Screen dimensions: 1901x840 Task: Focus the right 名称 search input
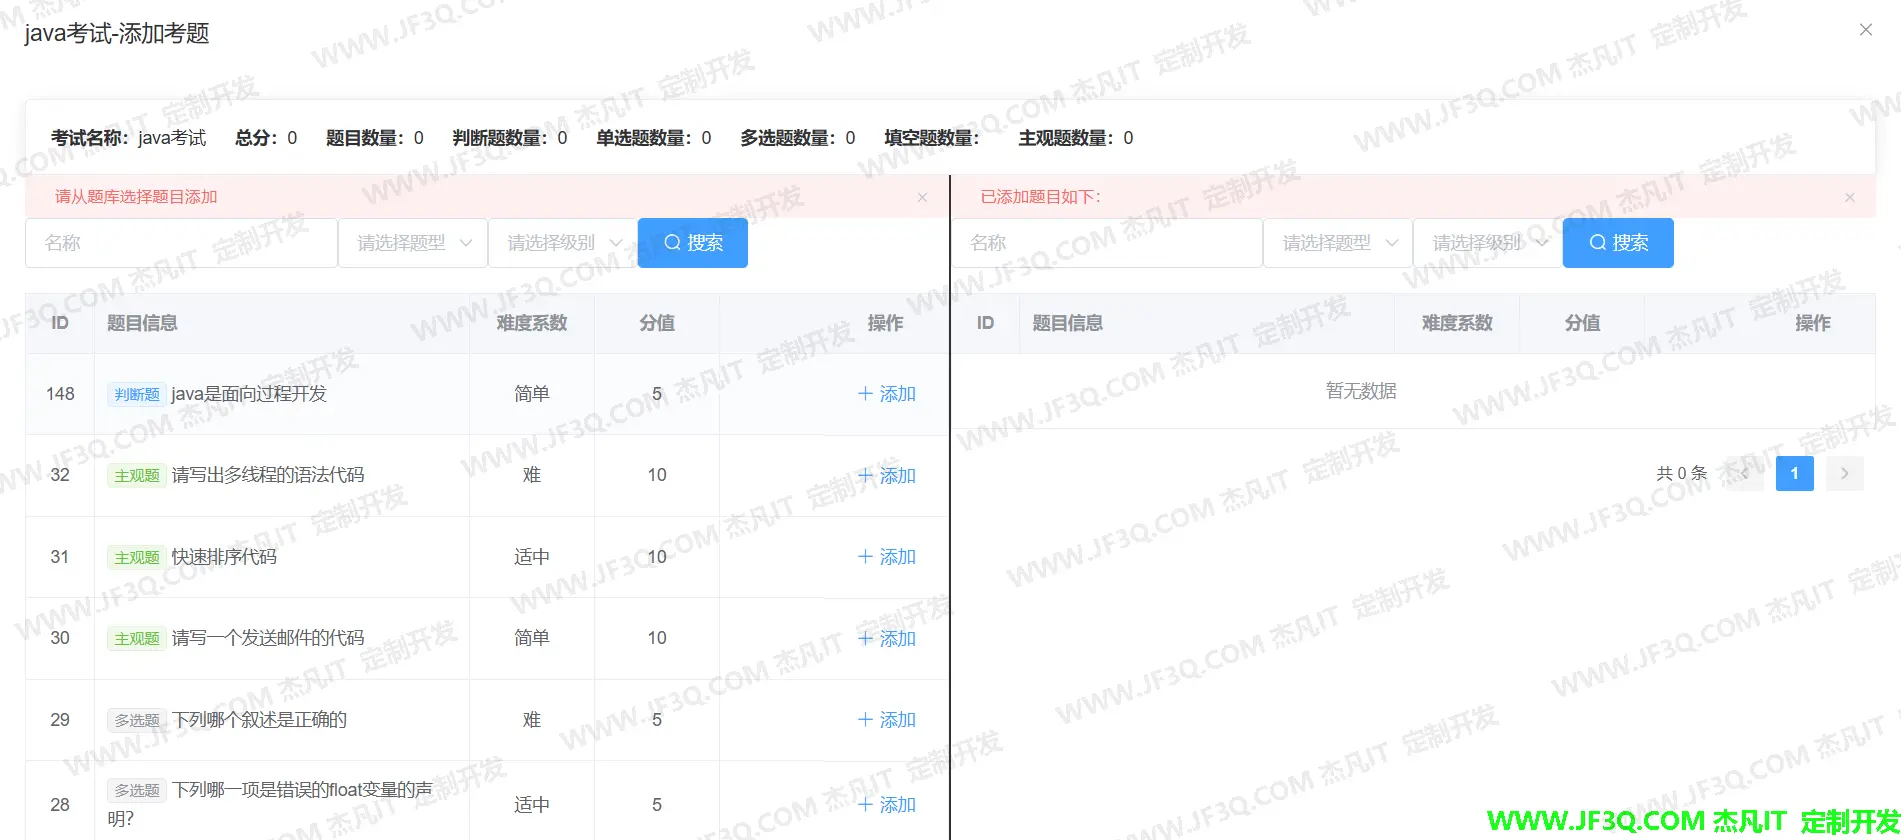coord(1106,243)
